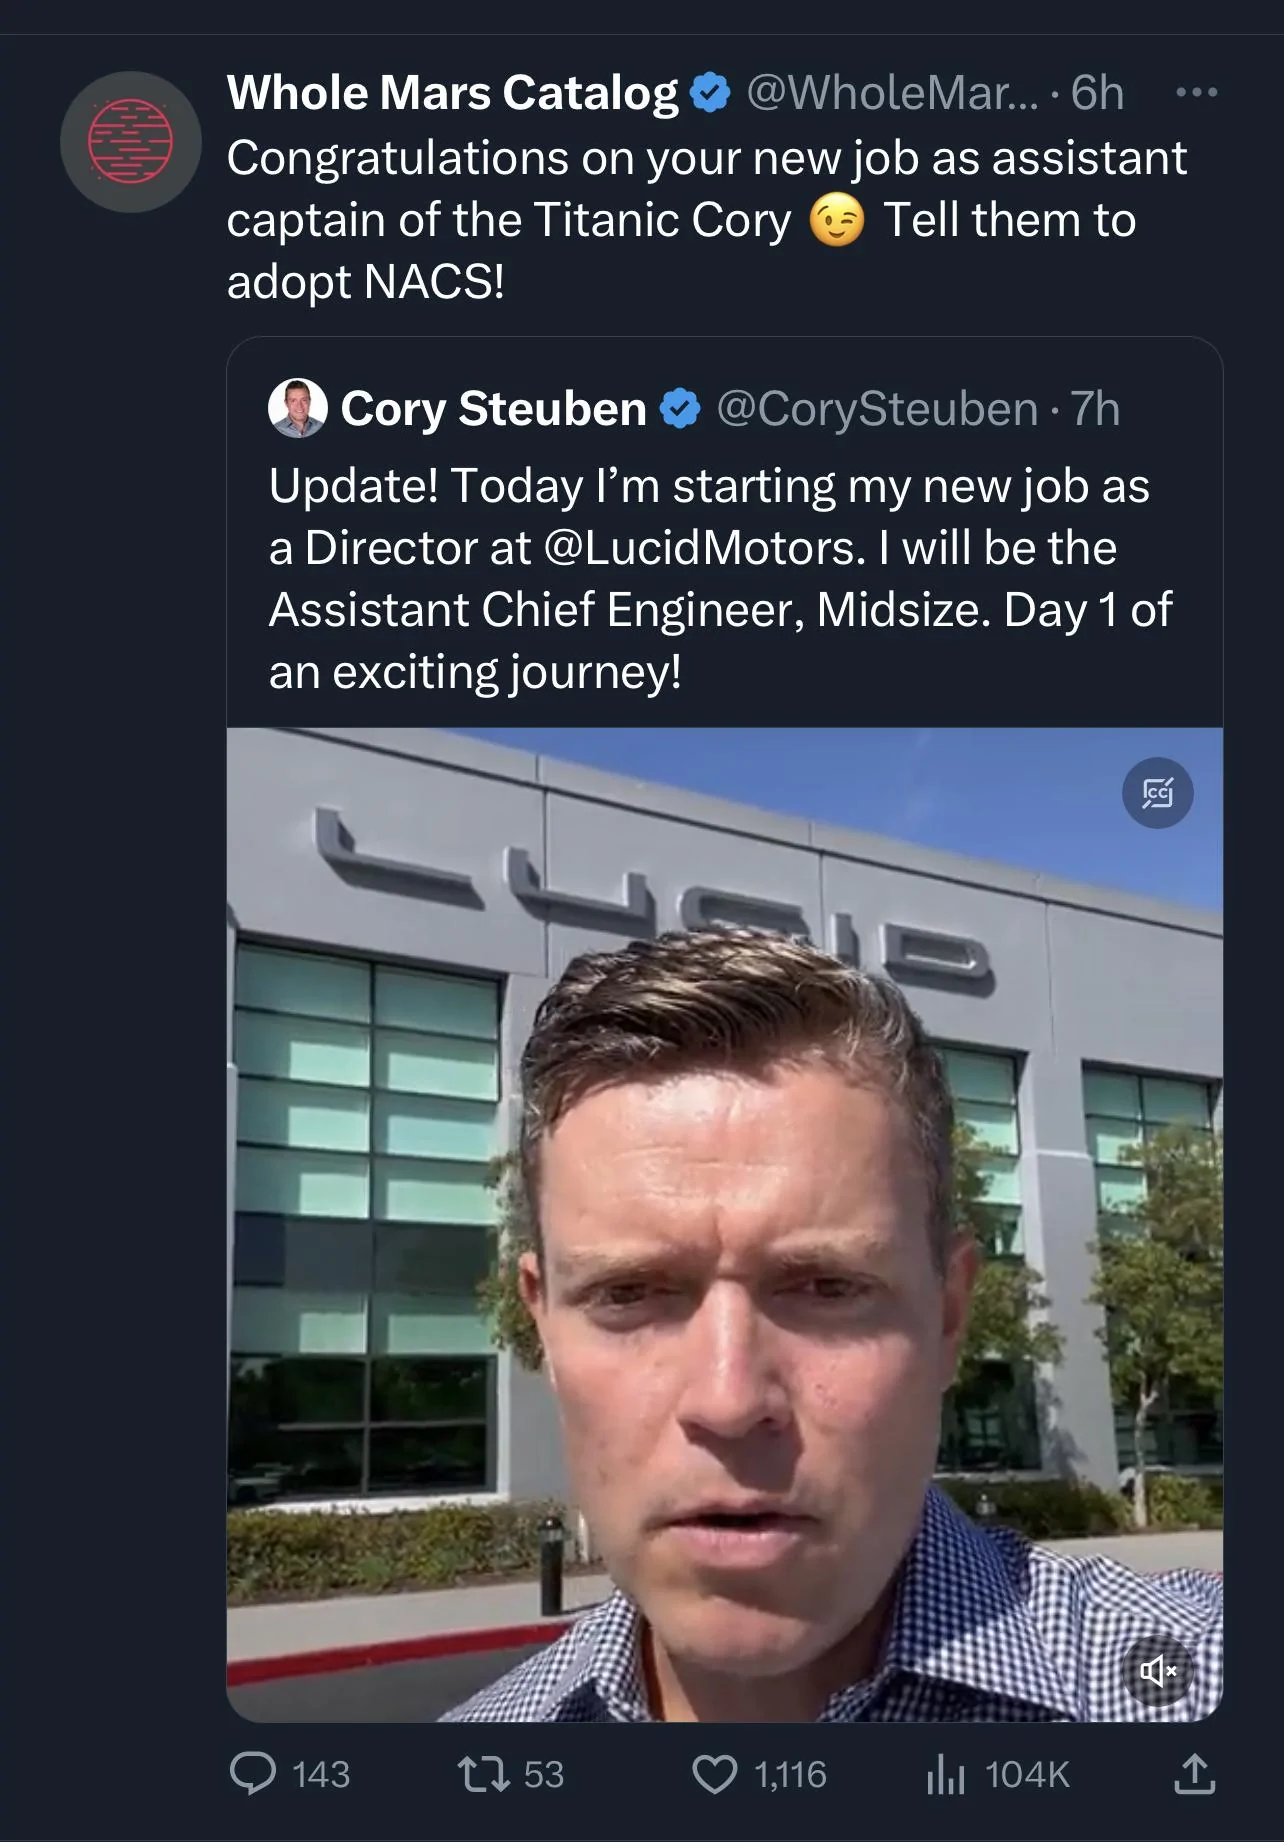Screen dimensions: 1284x1842
Task: Select the timestamp 6h on the tweet
Action: pyautogui.click(x=1095, y=92)
